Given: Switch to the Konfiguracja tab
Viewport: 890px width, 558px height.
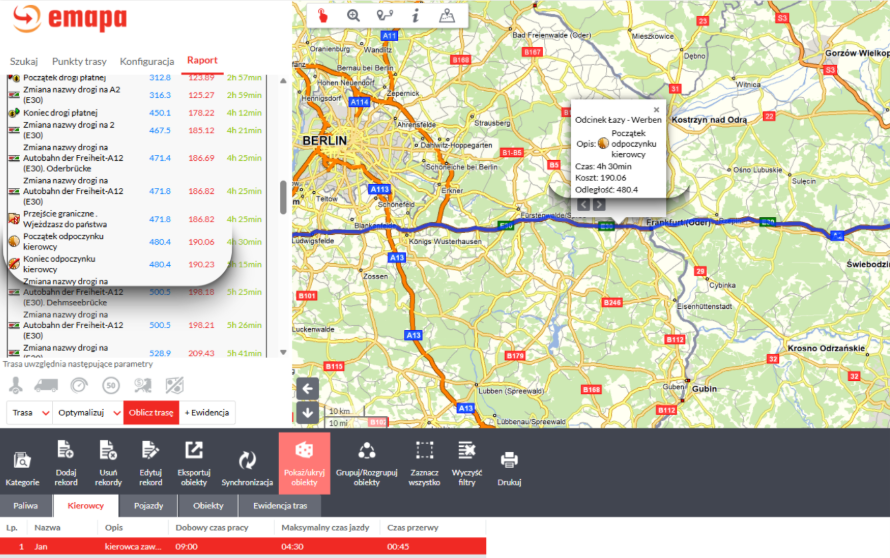Looking at the screenshot, I should point(147,61).
